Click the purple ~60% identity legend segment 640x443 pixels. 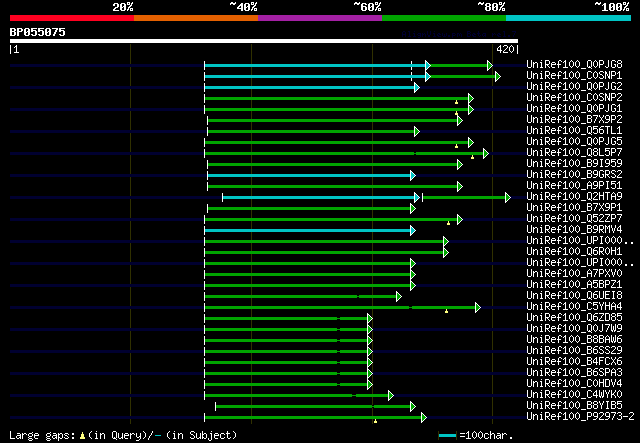(320, 18)
